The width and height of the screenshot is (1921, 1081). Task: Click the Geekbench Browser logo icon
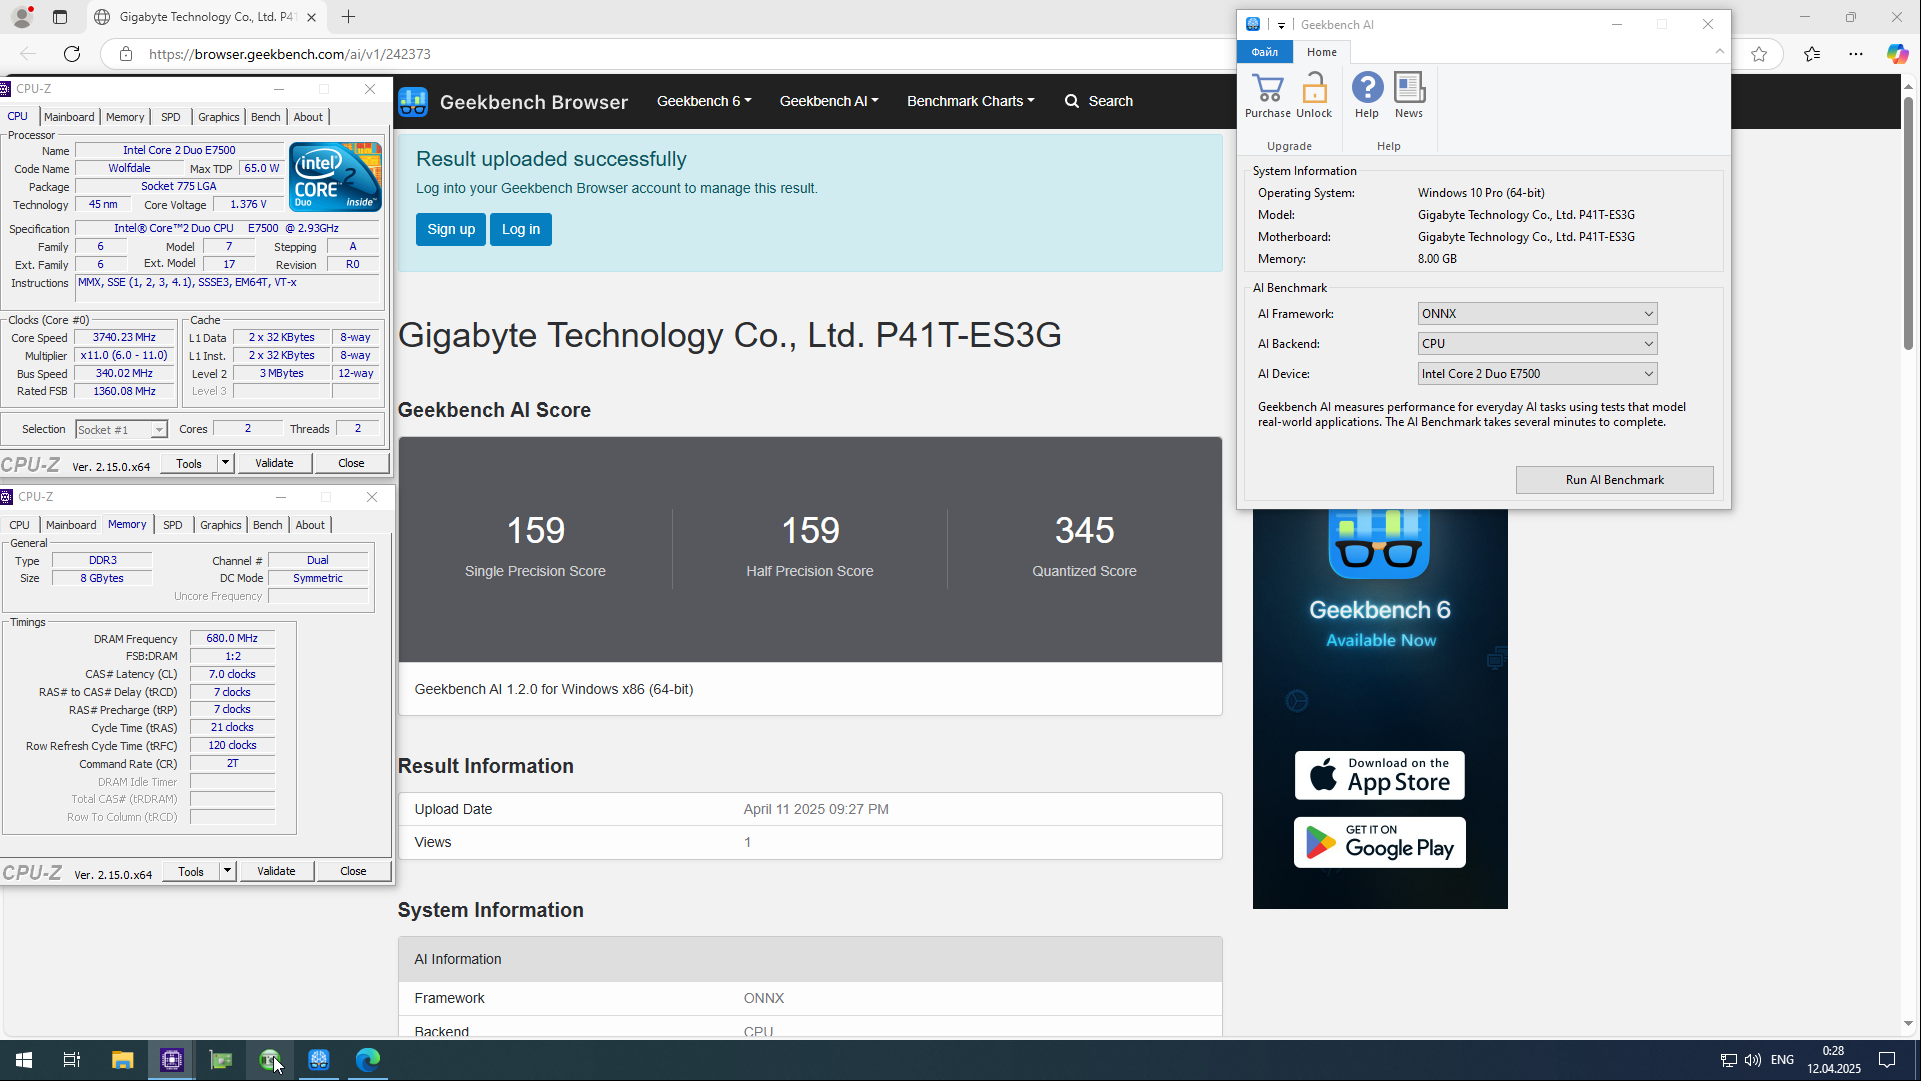(x=413, y=101)
